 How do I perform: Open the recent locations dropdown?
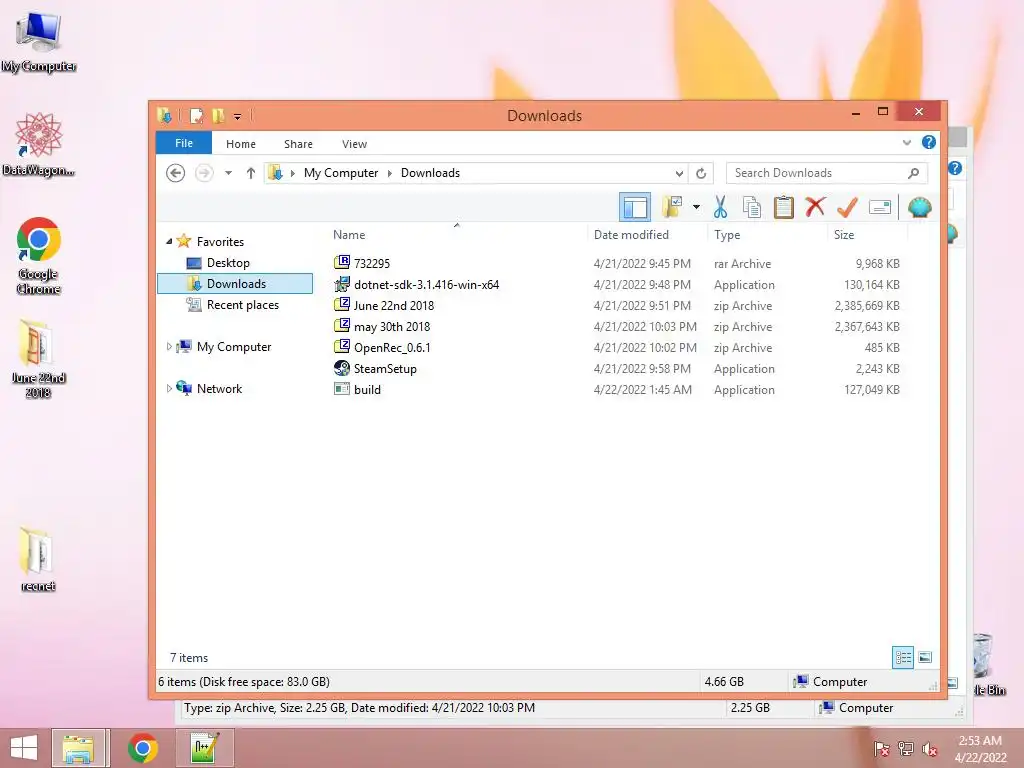228,173
